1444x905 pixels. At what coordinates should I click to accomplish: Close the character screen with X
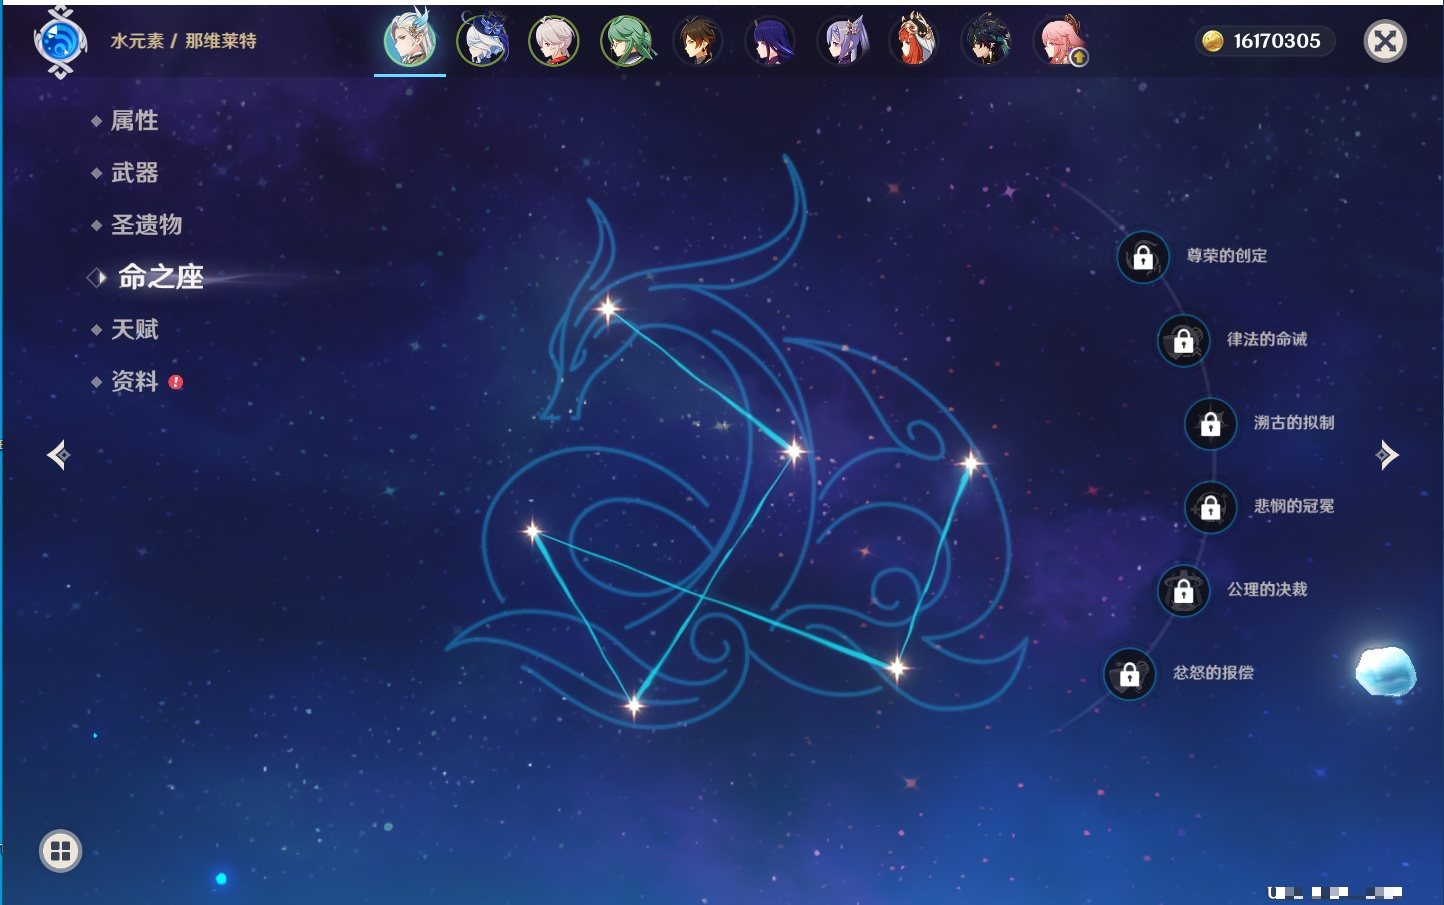pos(1385,41)
